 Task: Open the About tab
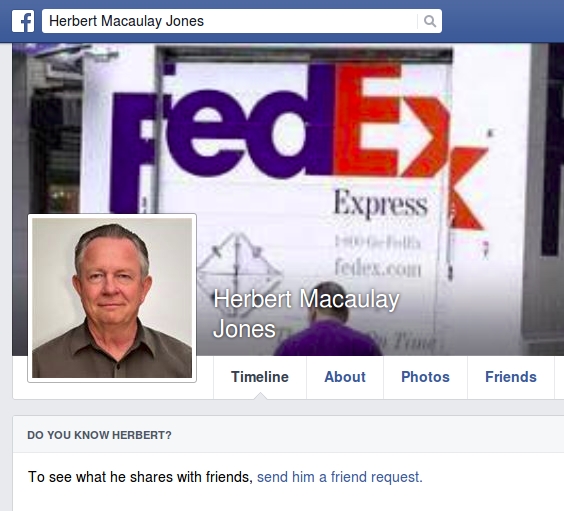(345, 377)
